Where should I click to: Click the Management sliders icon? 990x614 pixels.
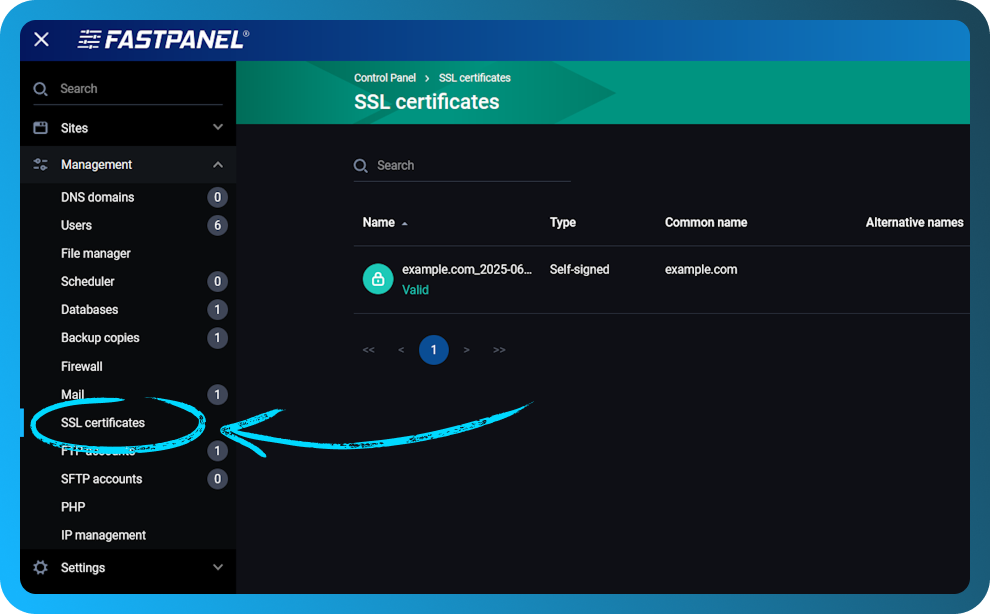(39, 164)
